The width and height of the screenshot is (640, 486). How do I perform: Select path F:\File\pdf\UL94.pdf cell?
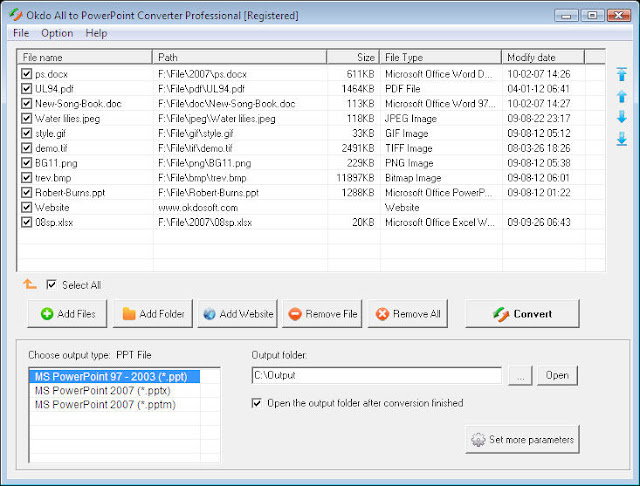coord(202,89)
